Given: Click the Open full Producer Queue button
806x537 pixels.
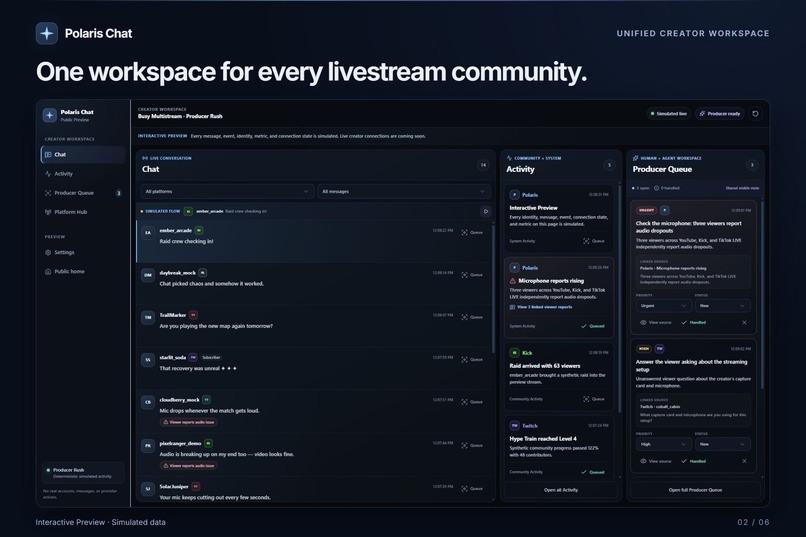Looking at the screenshot, I should (x=695, y=490).
